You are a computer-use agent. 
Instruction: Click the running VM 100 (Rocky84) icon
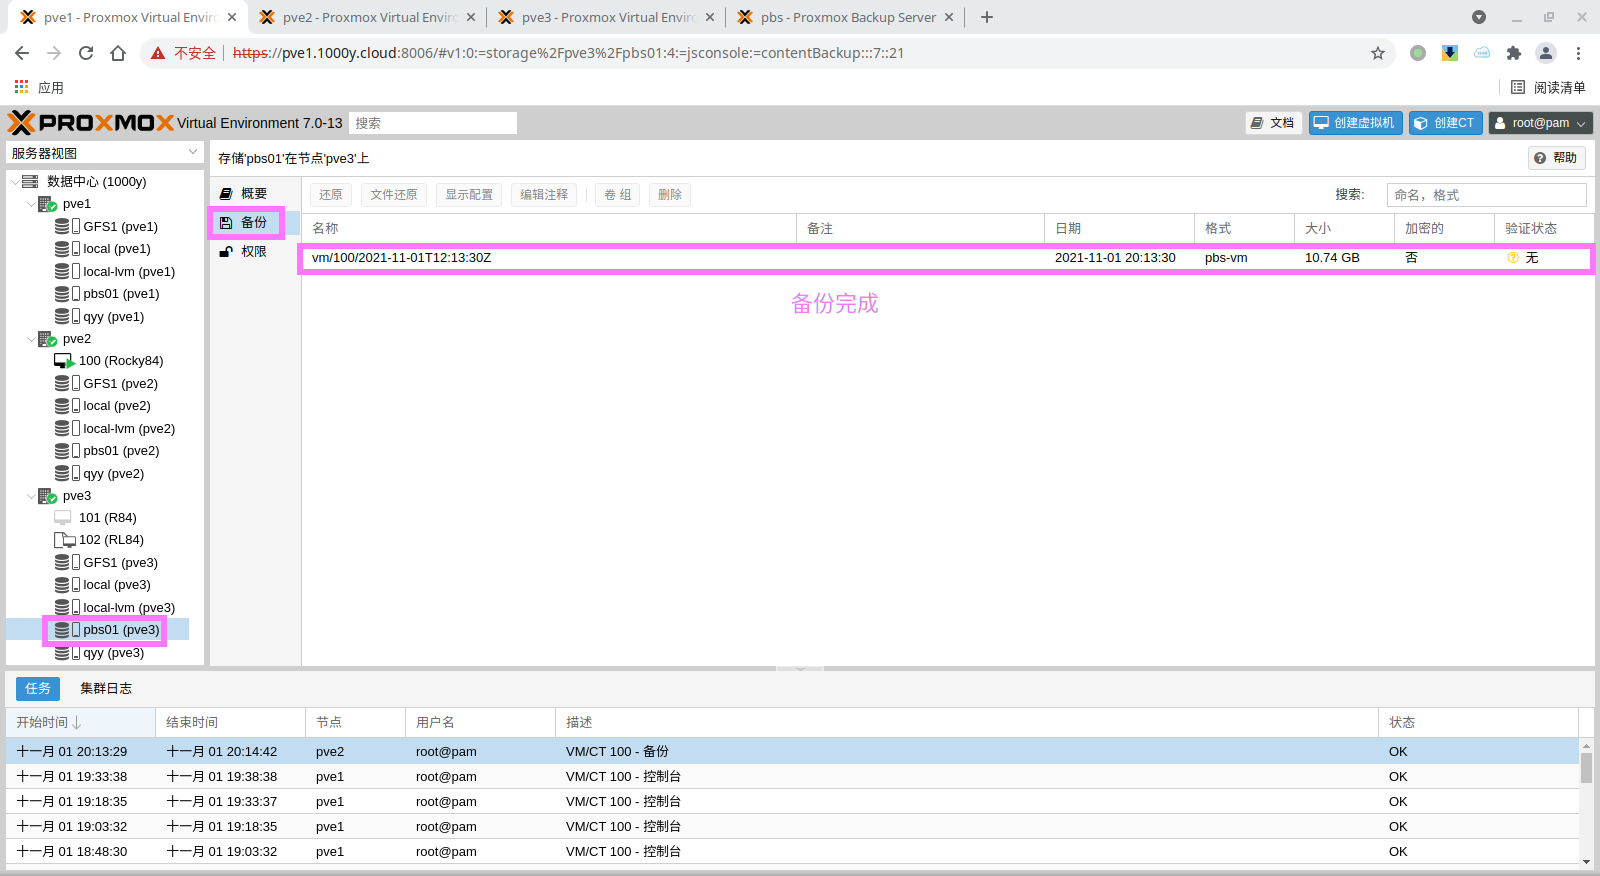[x=64, y=361]
